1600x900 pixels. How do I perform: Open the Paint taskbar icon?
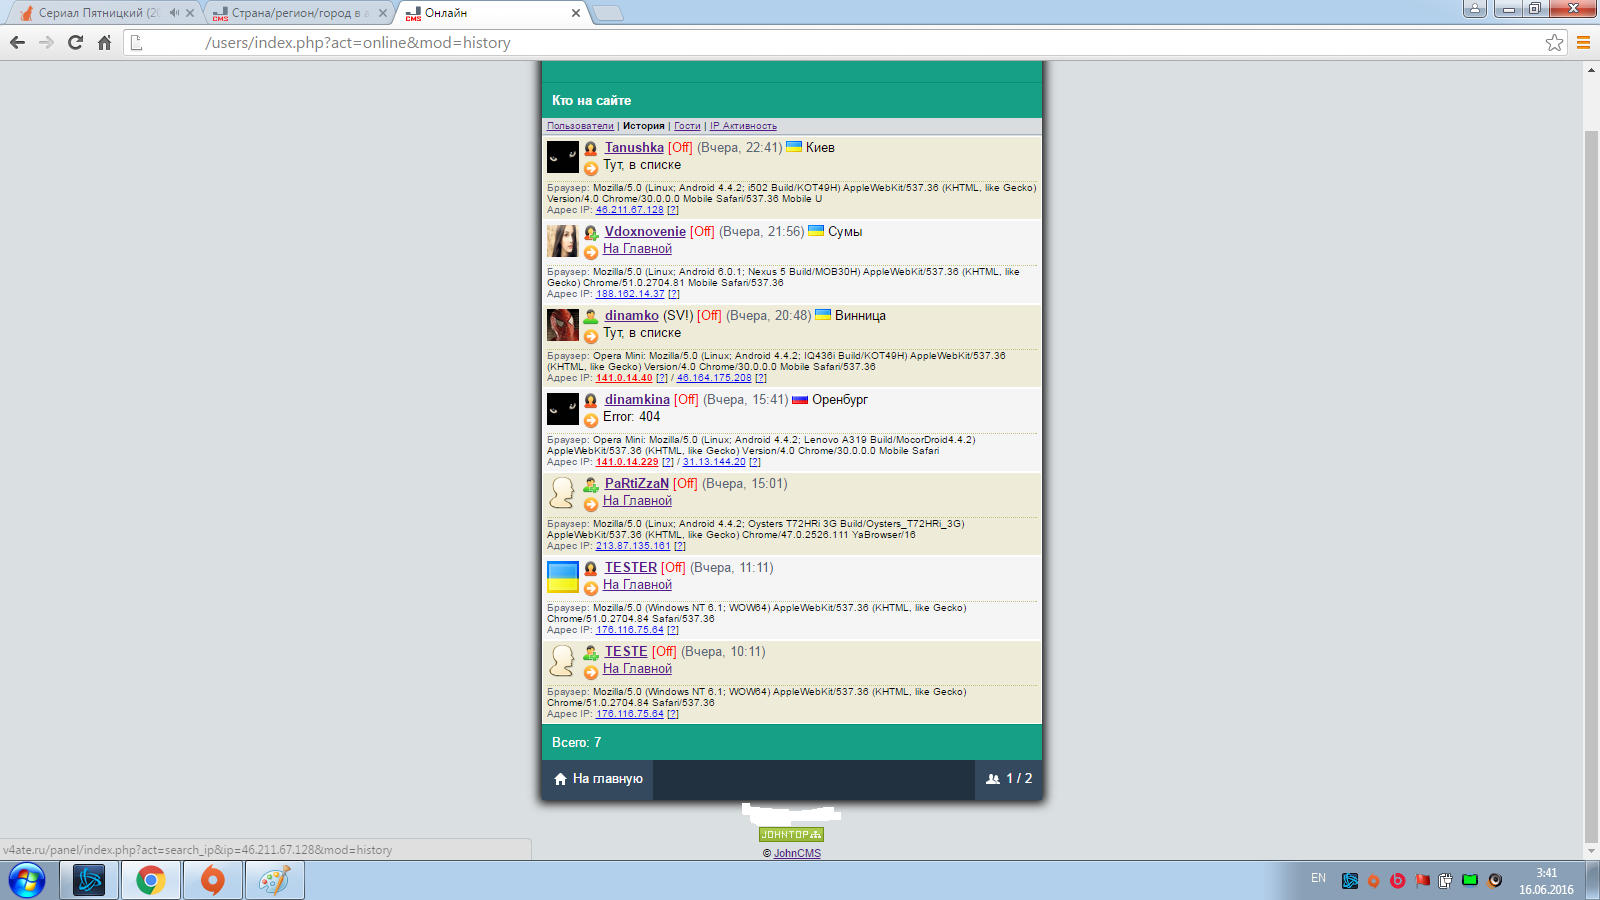point(275,881)
